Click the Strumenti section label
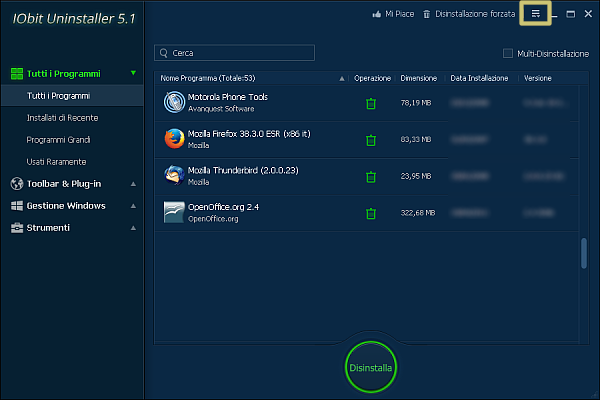Viewport: 600px width, 400px height. (48, 228)
